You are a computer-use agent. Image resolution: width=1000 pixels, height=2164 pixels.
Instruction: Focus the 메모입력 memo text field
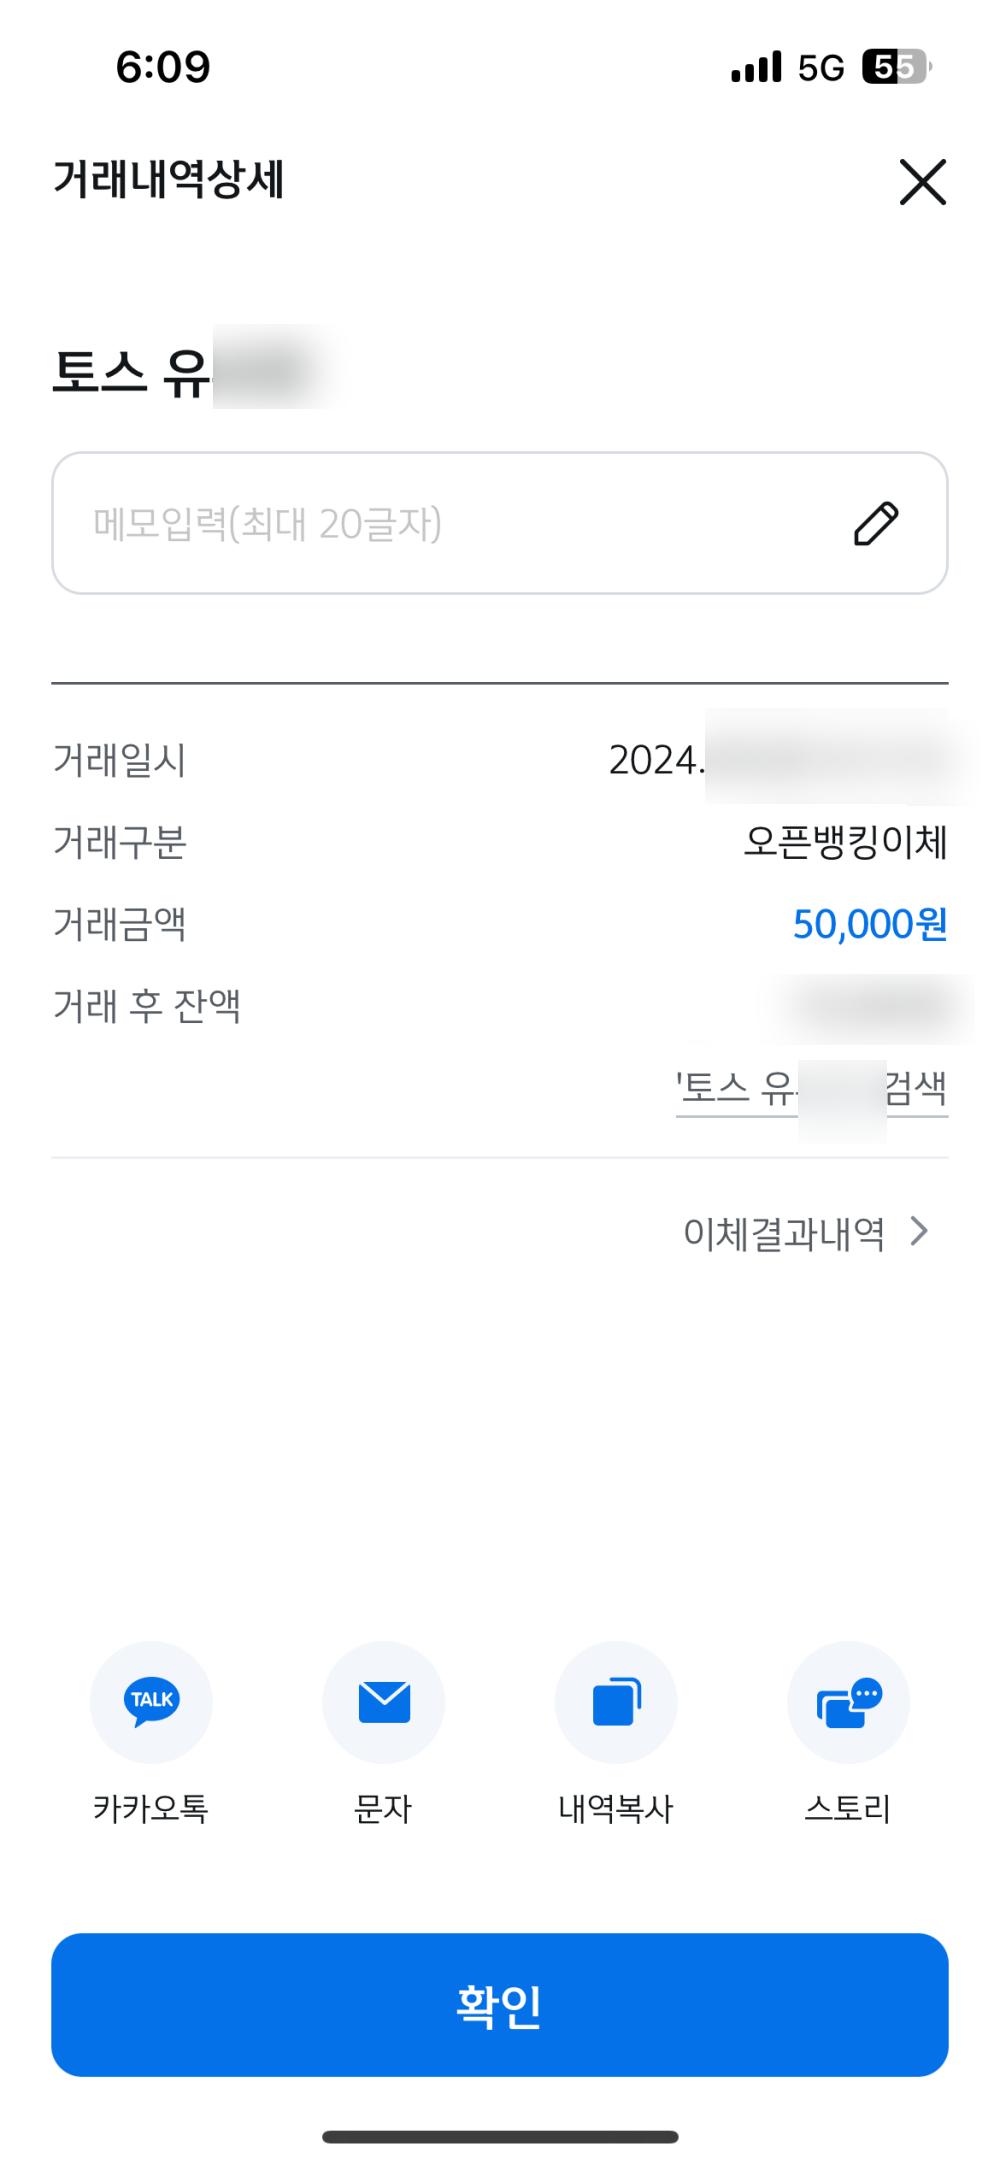500,523
